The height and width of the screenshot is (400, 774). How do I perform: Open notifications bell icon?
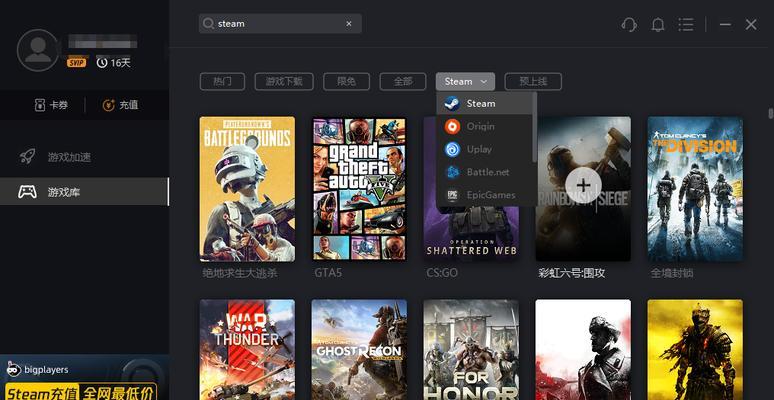[658, 24]
